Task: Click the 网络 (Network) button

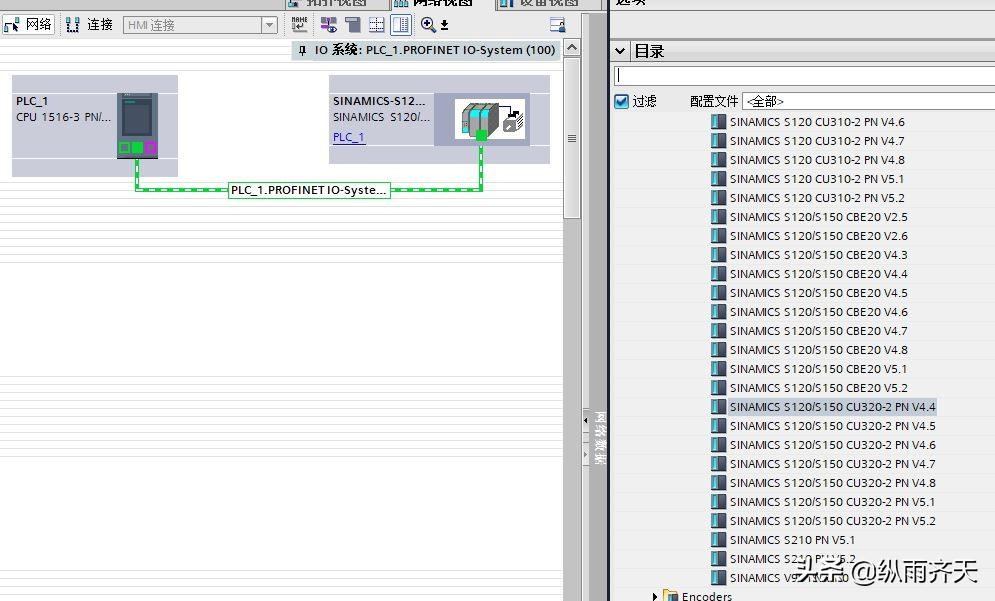Action: point(28,25)
